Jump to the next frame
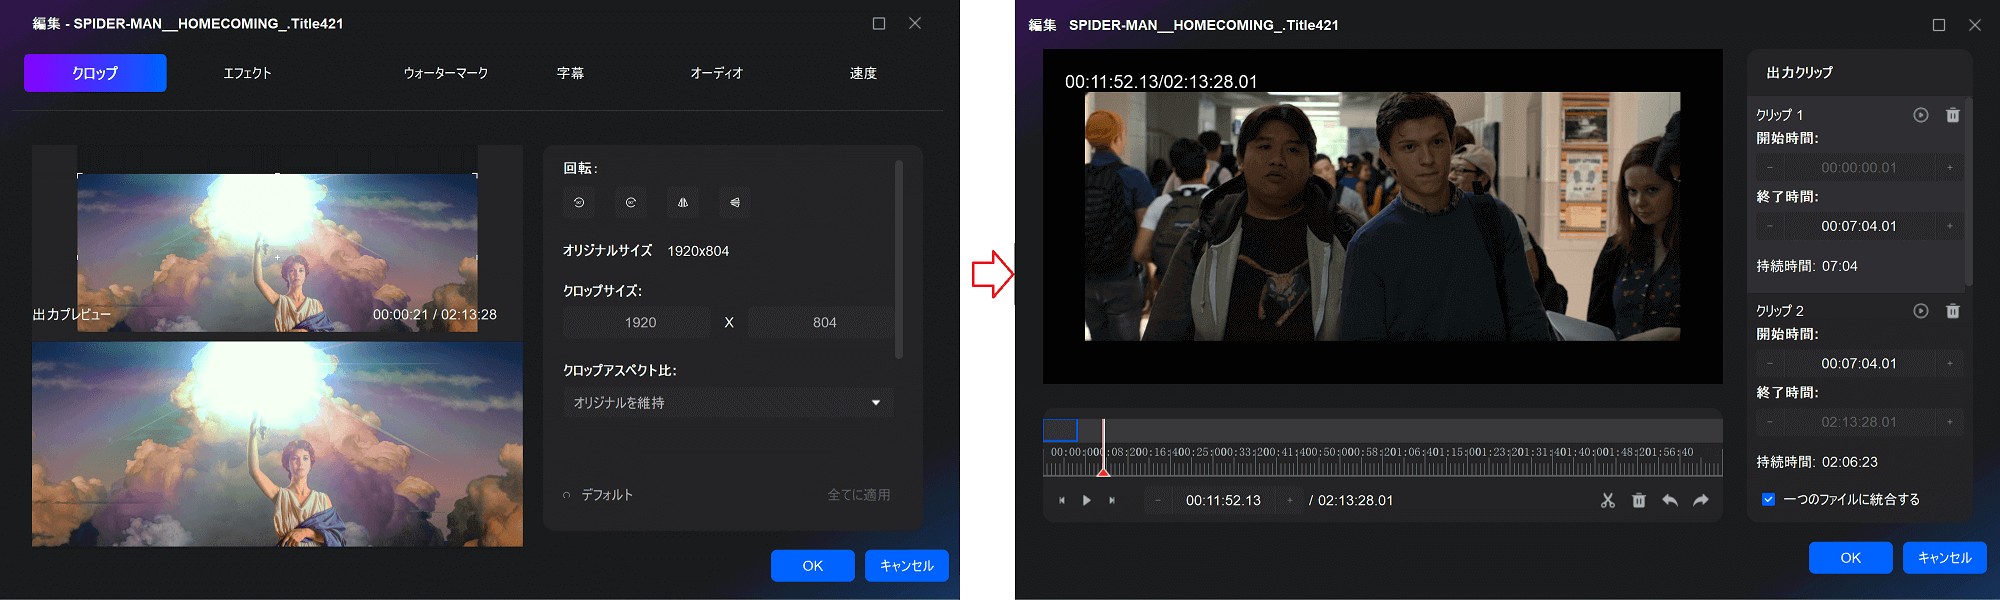Image resolution: width=2000 pixels, height=600 pixels. coord(1112,500)
